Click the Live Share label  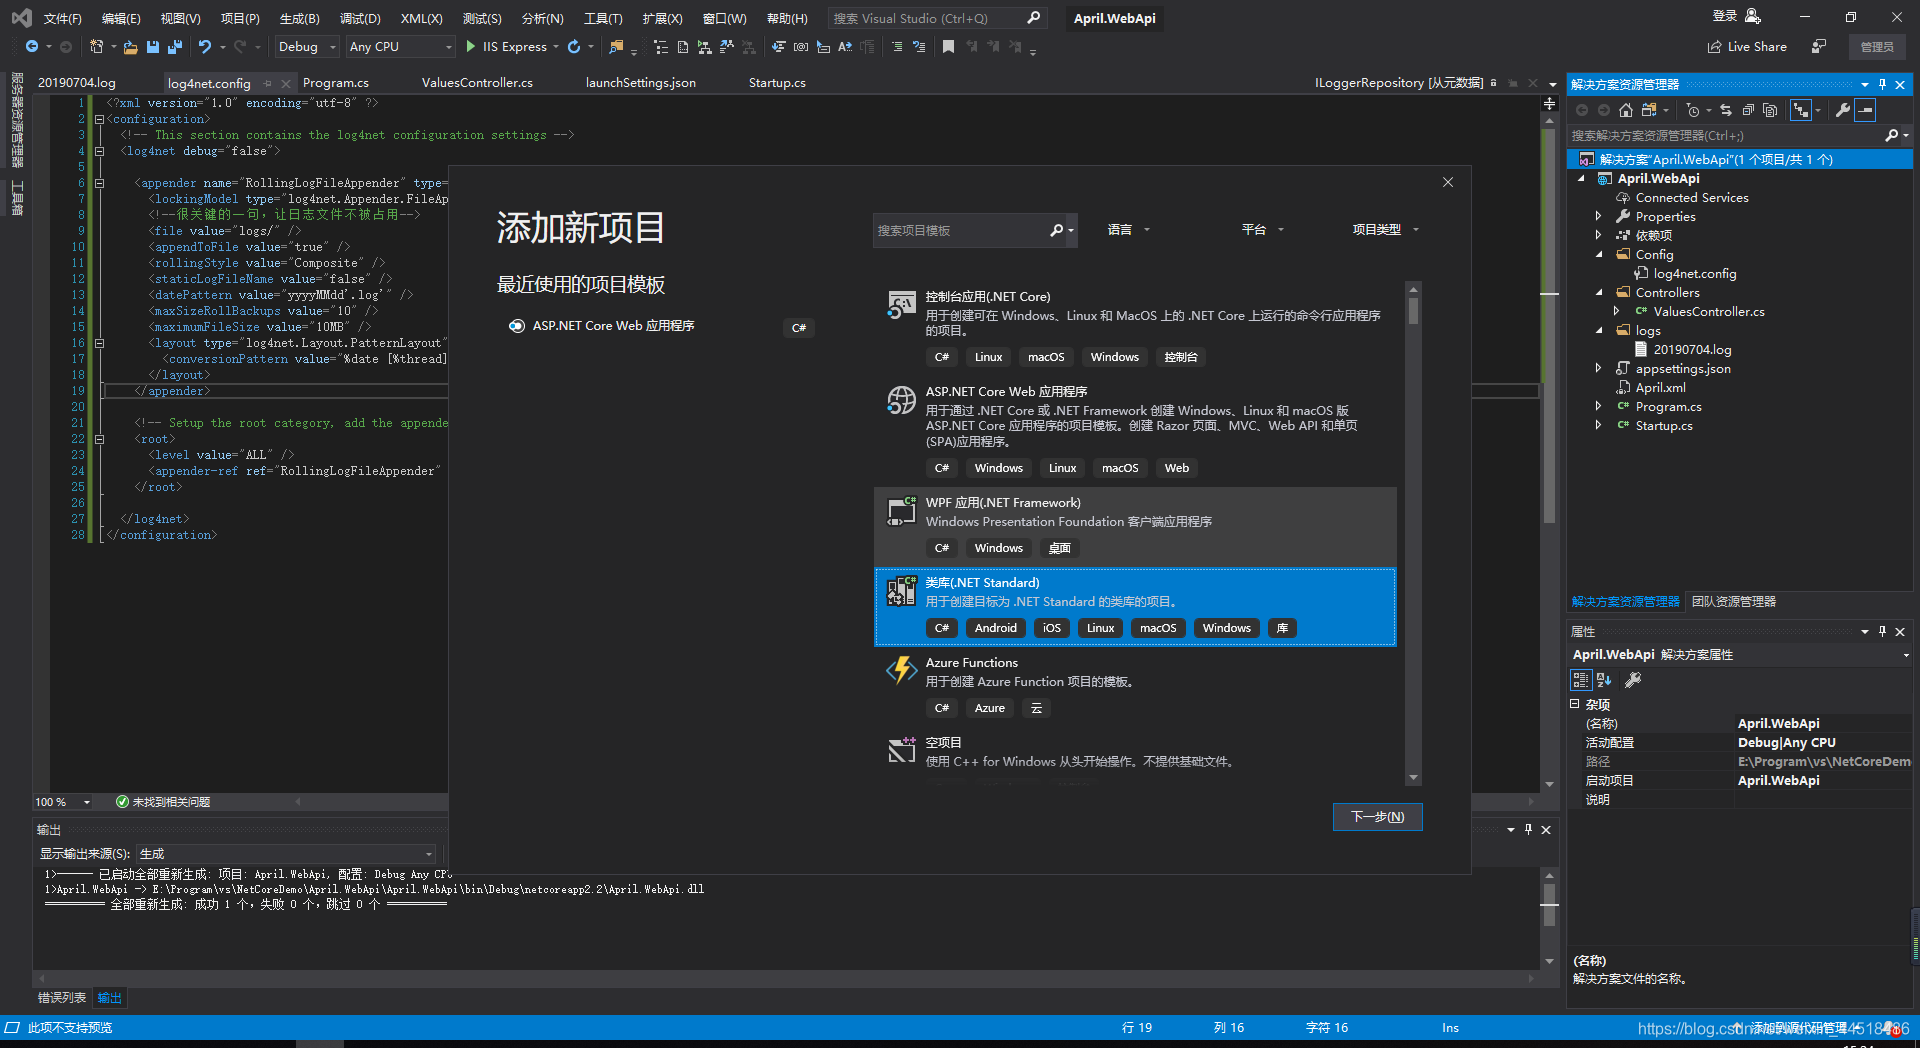click(1757, 47)
